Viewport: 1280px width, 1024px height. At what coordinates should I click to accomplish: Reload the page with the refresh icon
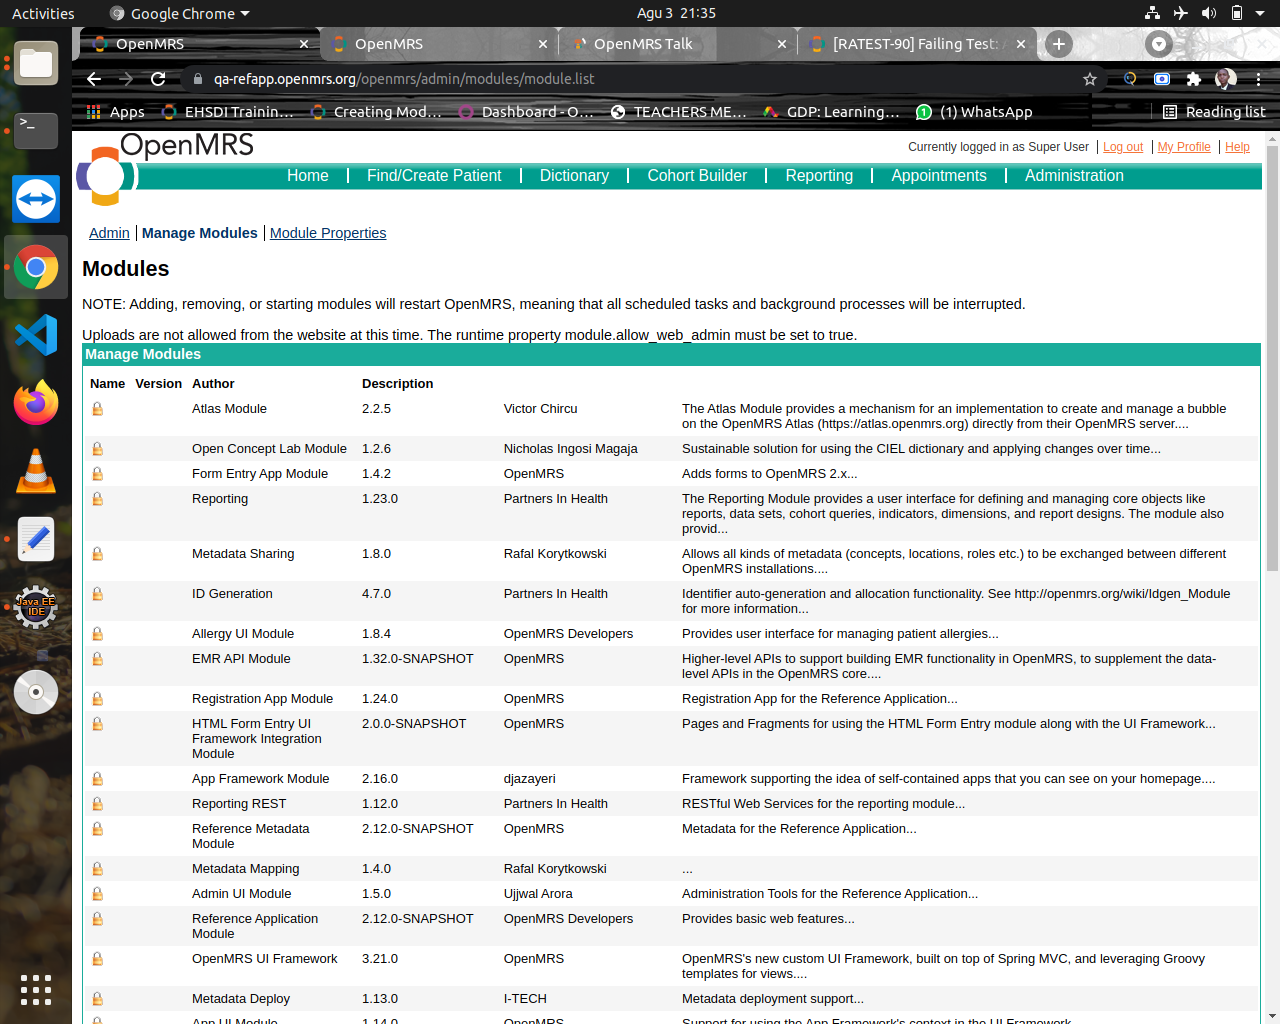158,79
